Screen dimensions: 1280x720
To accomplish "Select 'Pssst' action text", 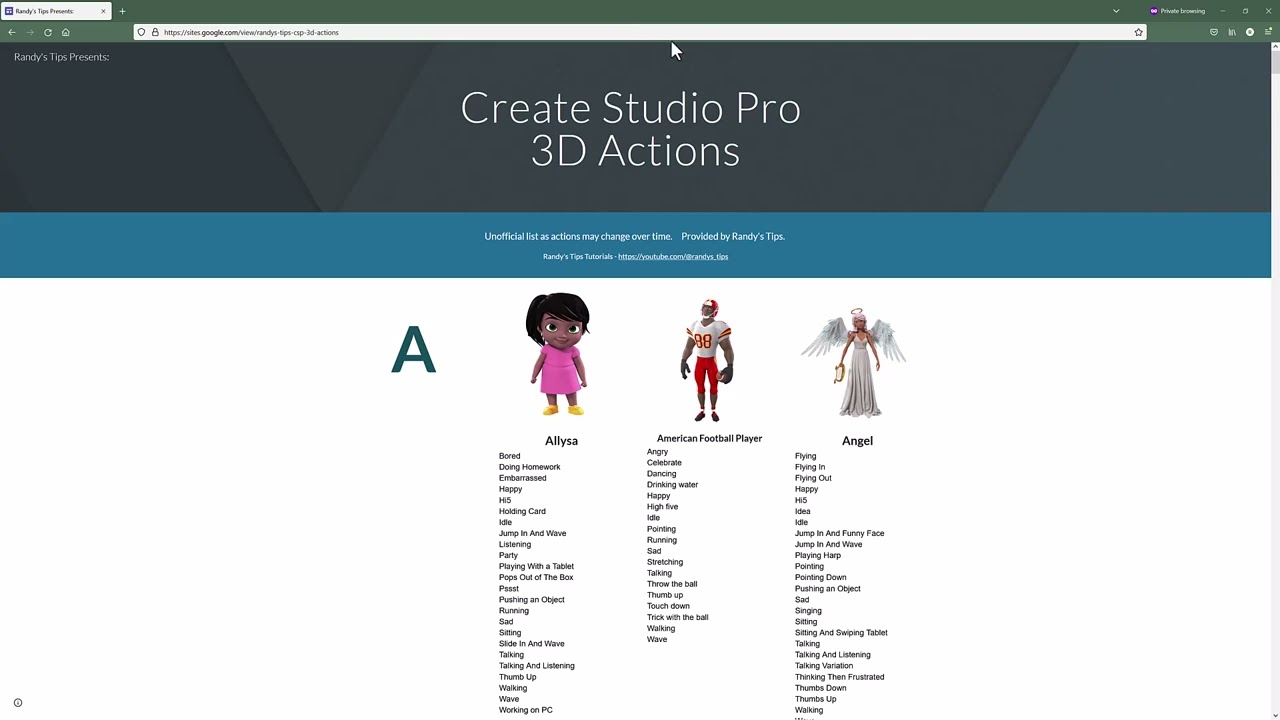I will tap(509, 588).
